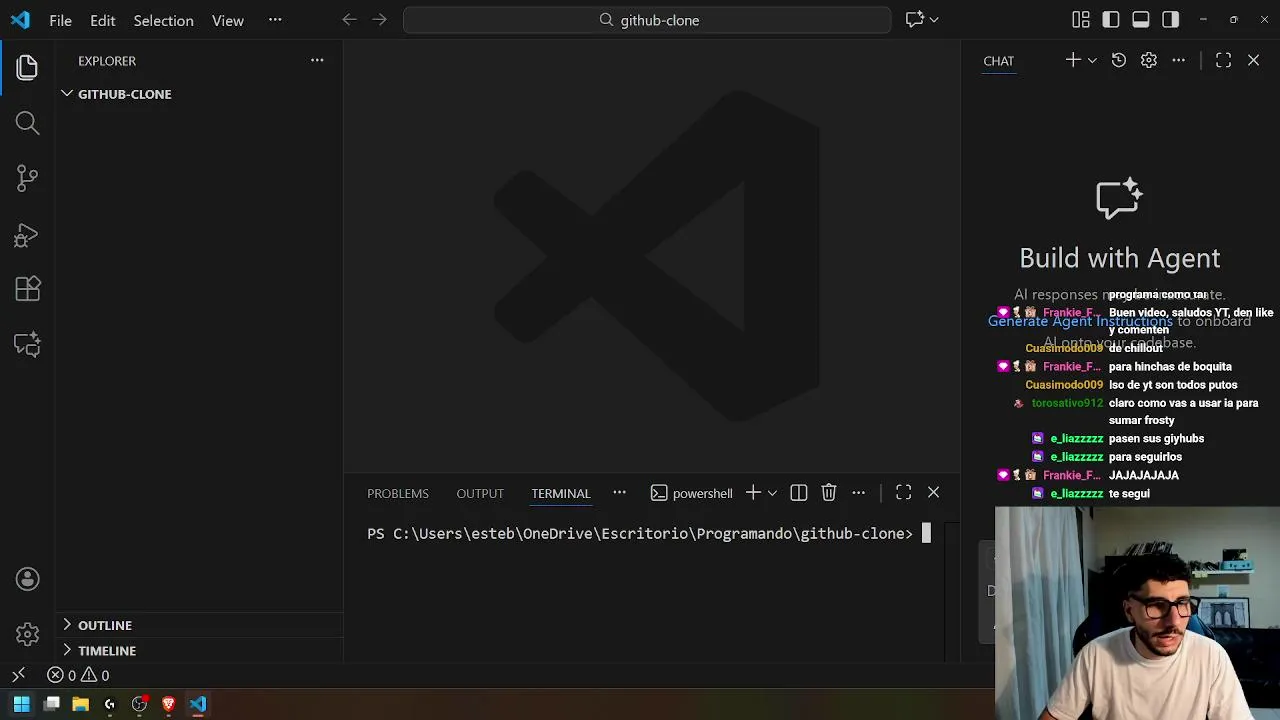This screenshot has width=1280, height=720.
Task: Open chat settings gear
Action: (x=1149, y=60)
